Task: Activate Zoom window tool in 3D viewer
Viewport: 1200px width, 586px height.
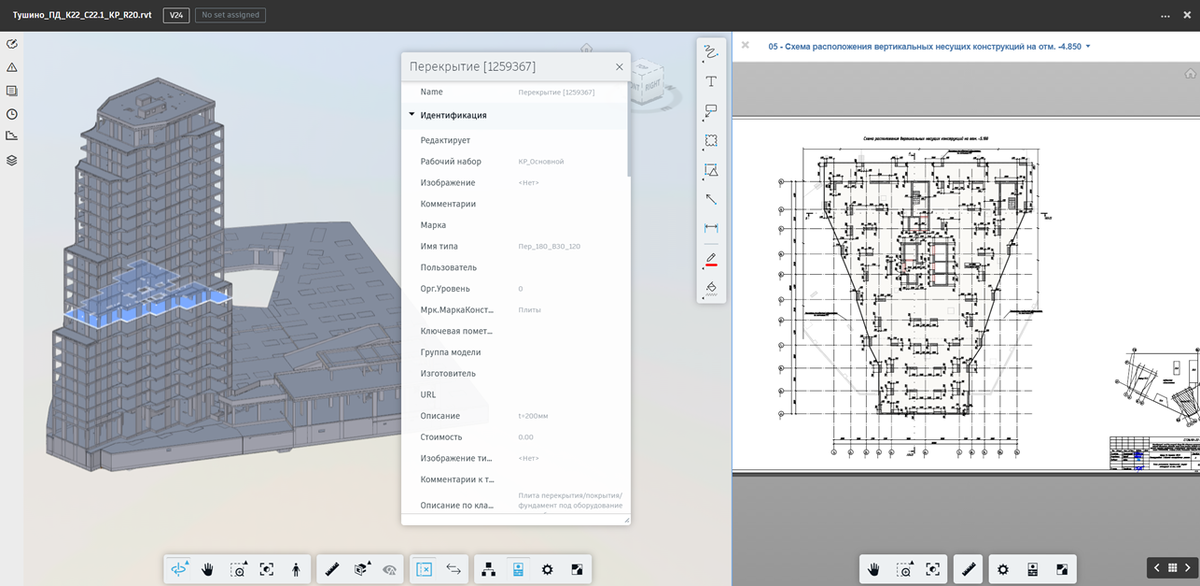Action: [238, 568]
